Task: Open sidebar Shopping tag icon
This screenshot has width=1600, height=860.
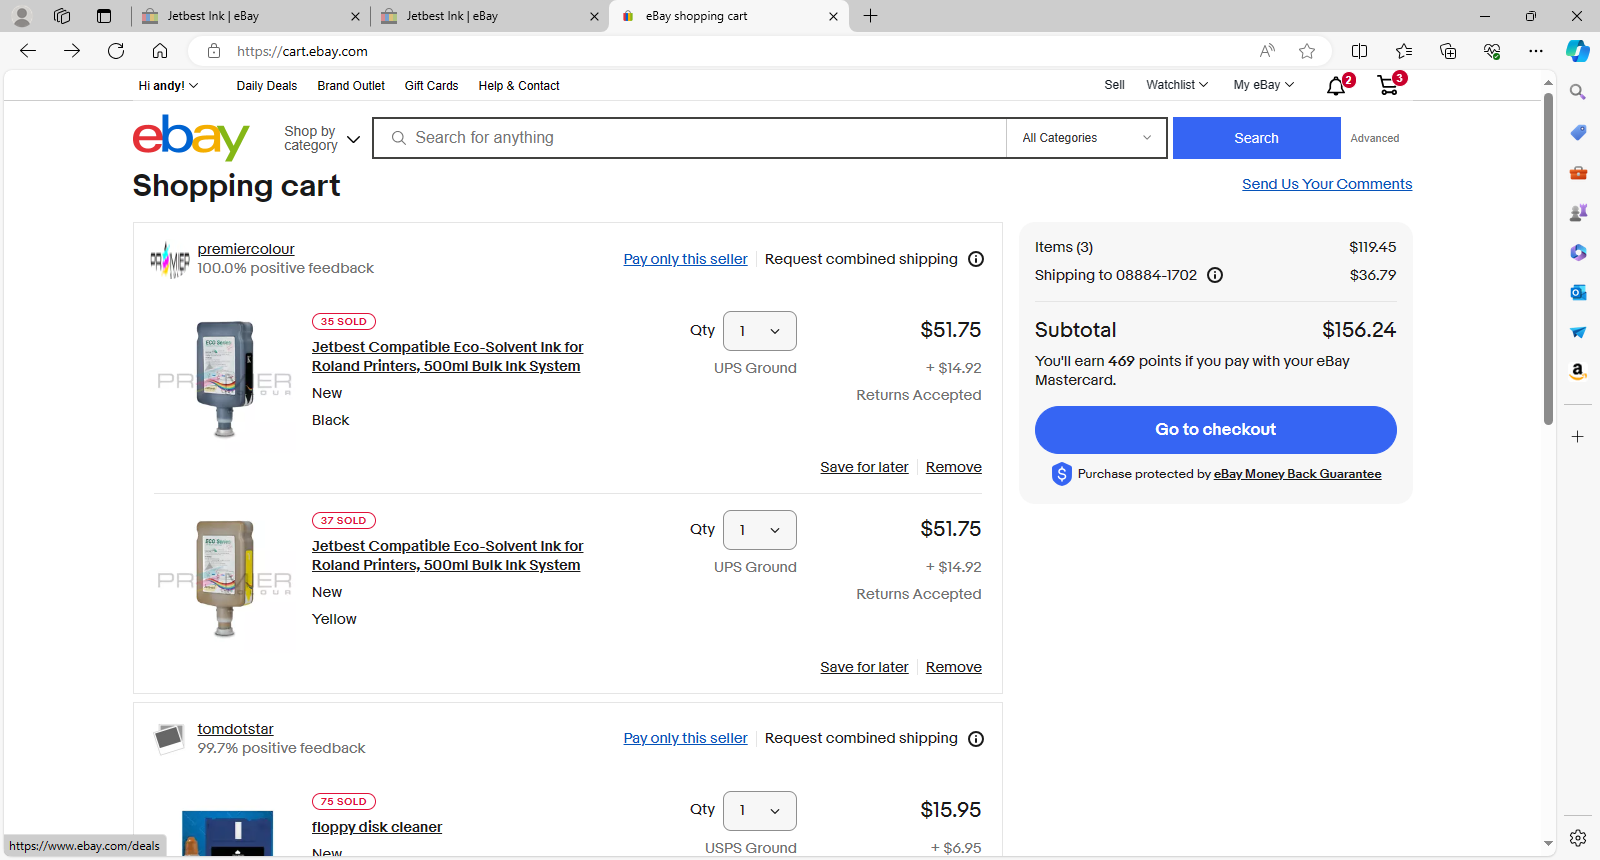Action: [1578, 132]
